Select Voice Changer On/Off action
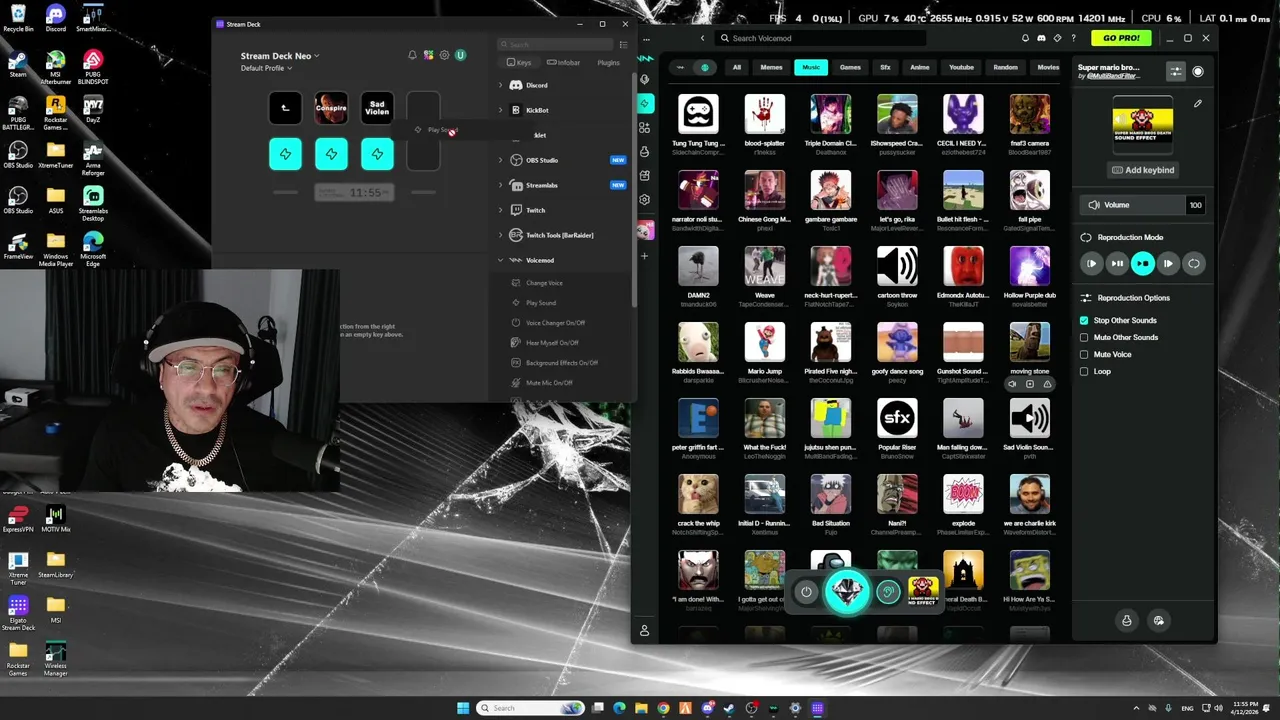Screen dimensions: 1280x720 point(555,323)
